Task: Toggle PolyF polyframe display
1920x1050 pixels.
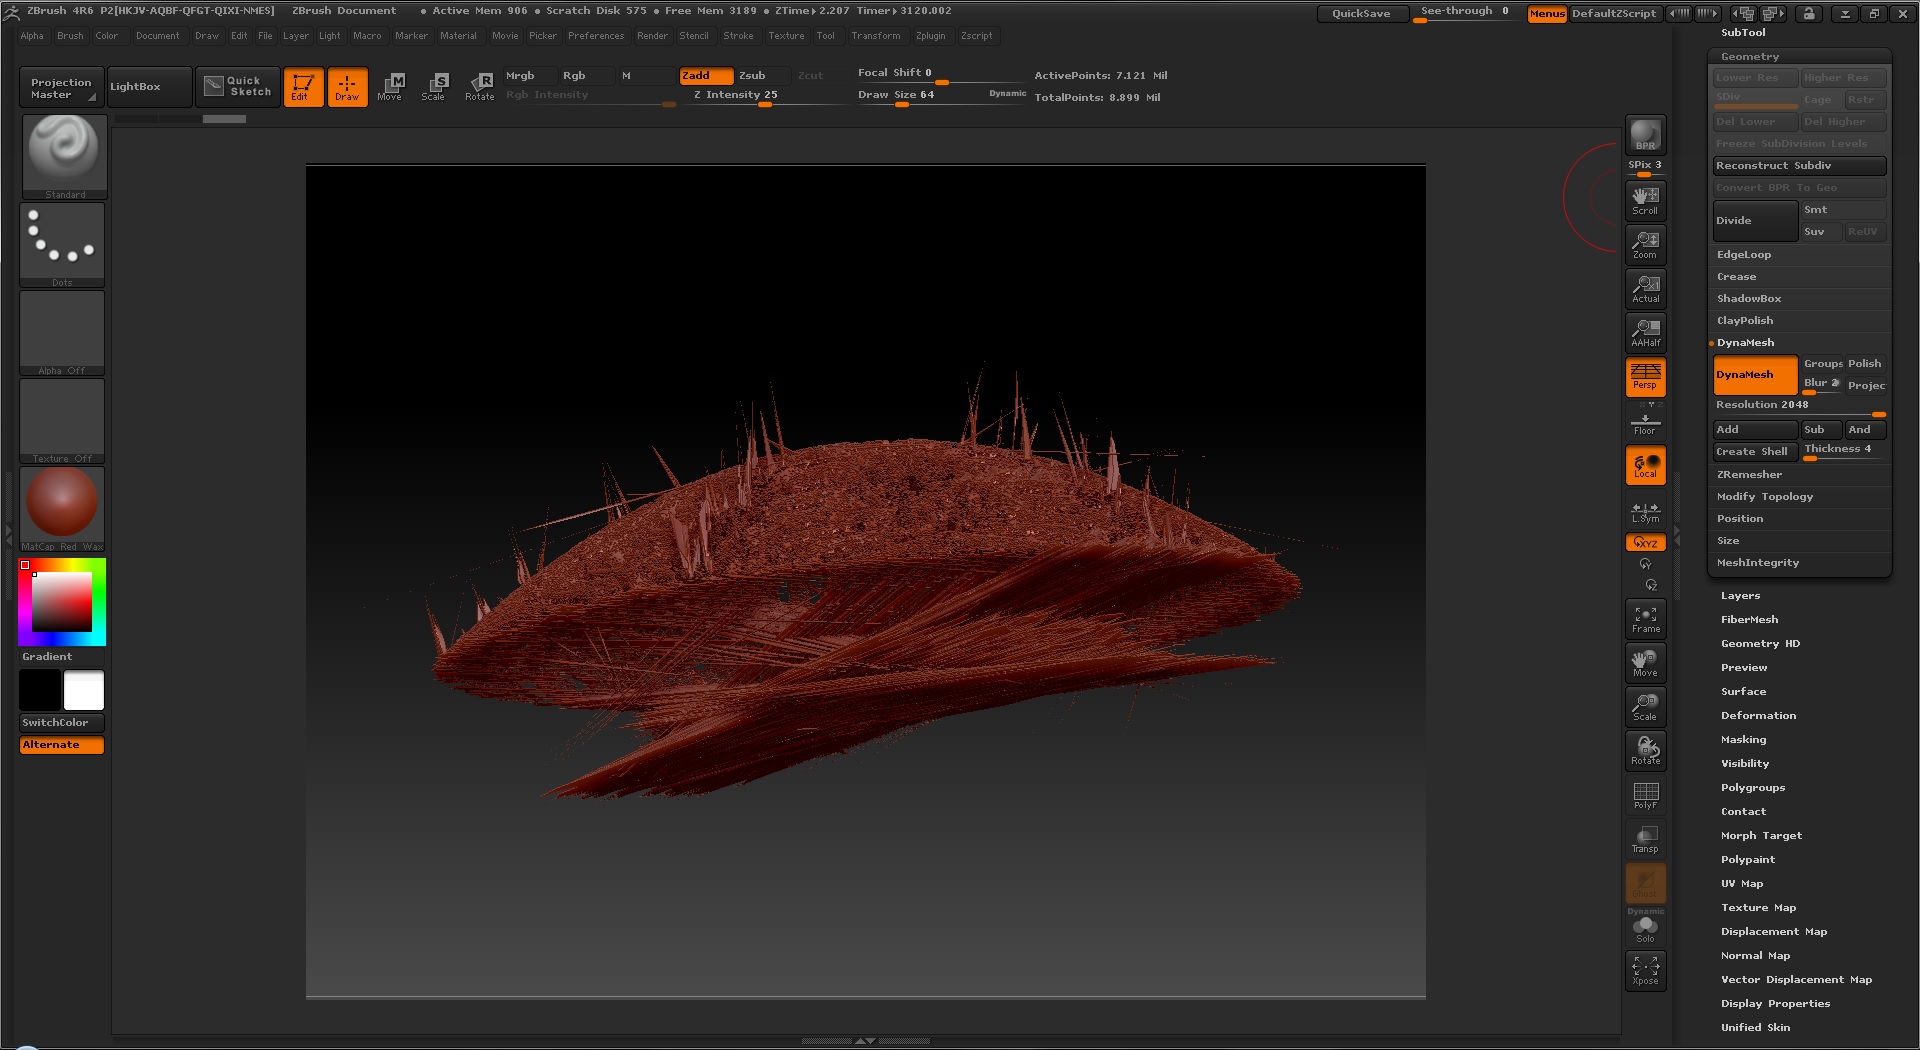Action: point(1645,795)
